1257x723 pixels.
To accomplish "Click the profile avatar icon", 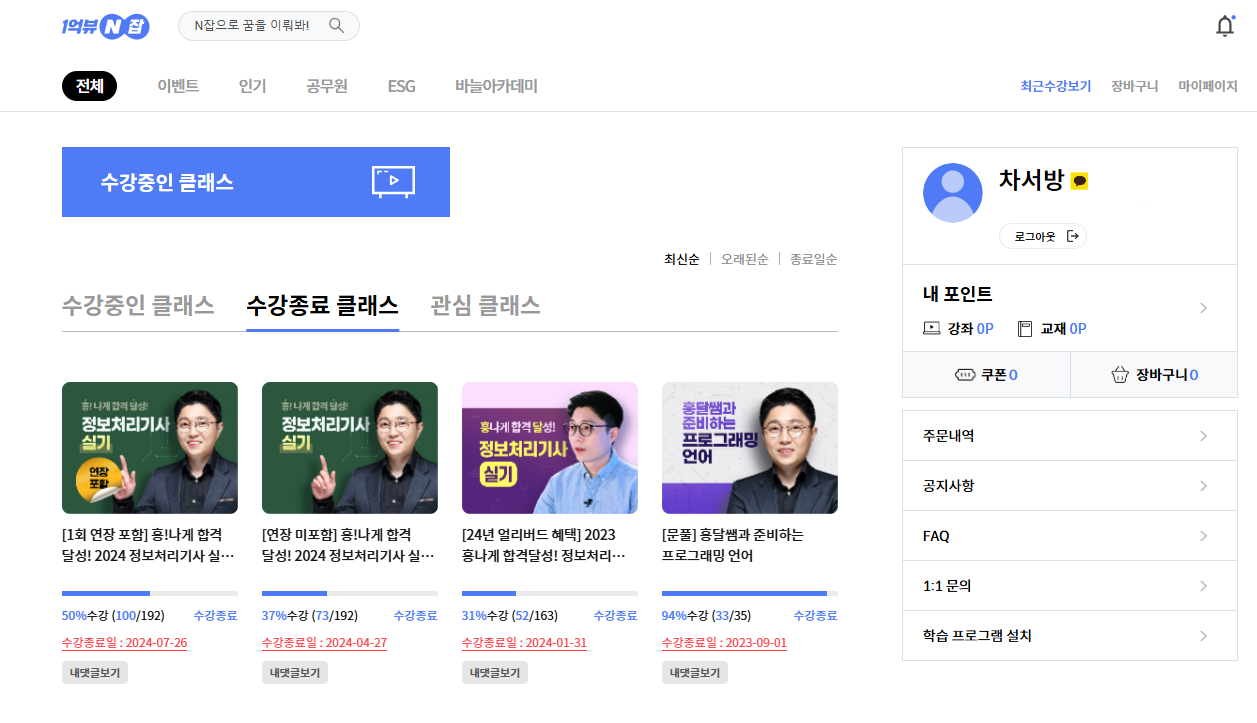I will [x=952, y=192].
